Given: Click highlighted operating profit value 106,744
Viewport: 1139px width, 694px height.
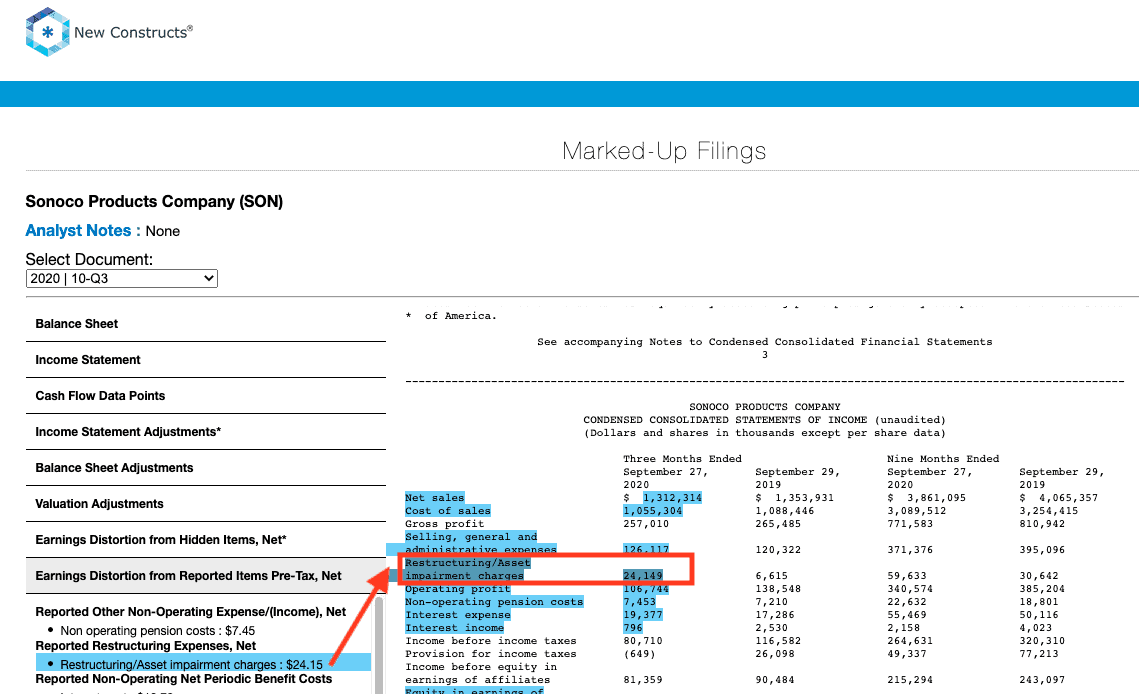Looking at the screenshot, I should [646, 589].
